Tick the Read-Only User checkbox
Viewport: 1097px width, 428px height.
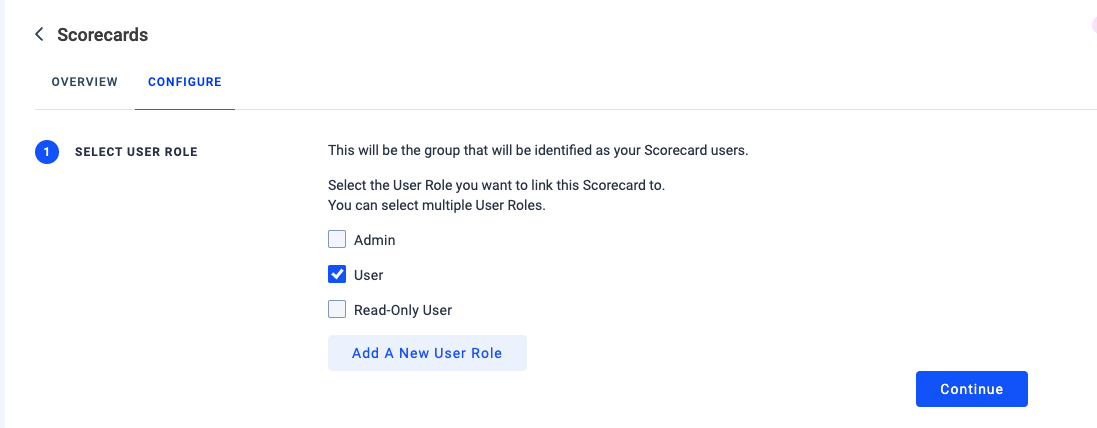337,310
